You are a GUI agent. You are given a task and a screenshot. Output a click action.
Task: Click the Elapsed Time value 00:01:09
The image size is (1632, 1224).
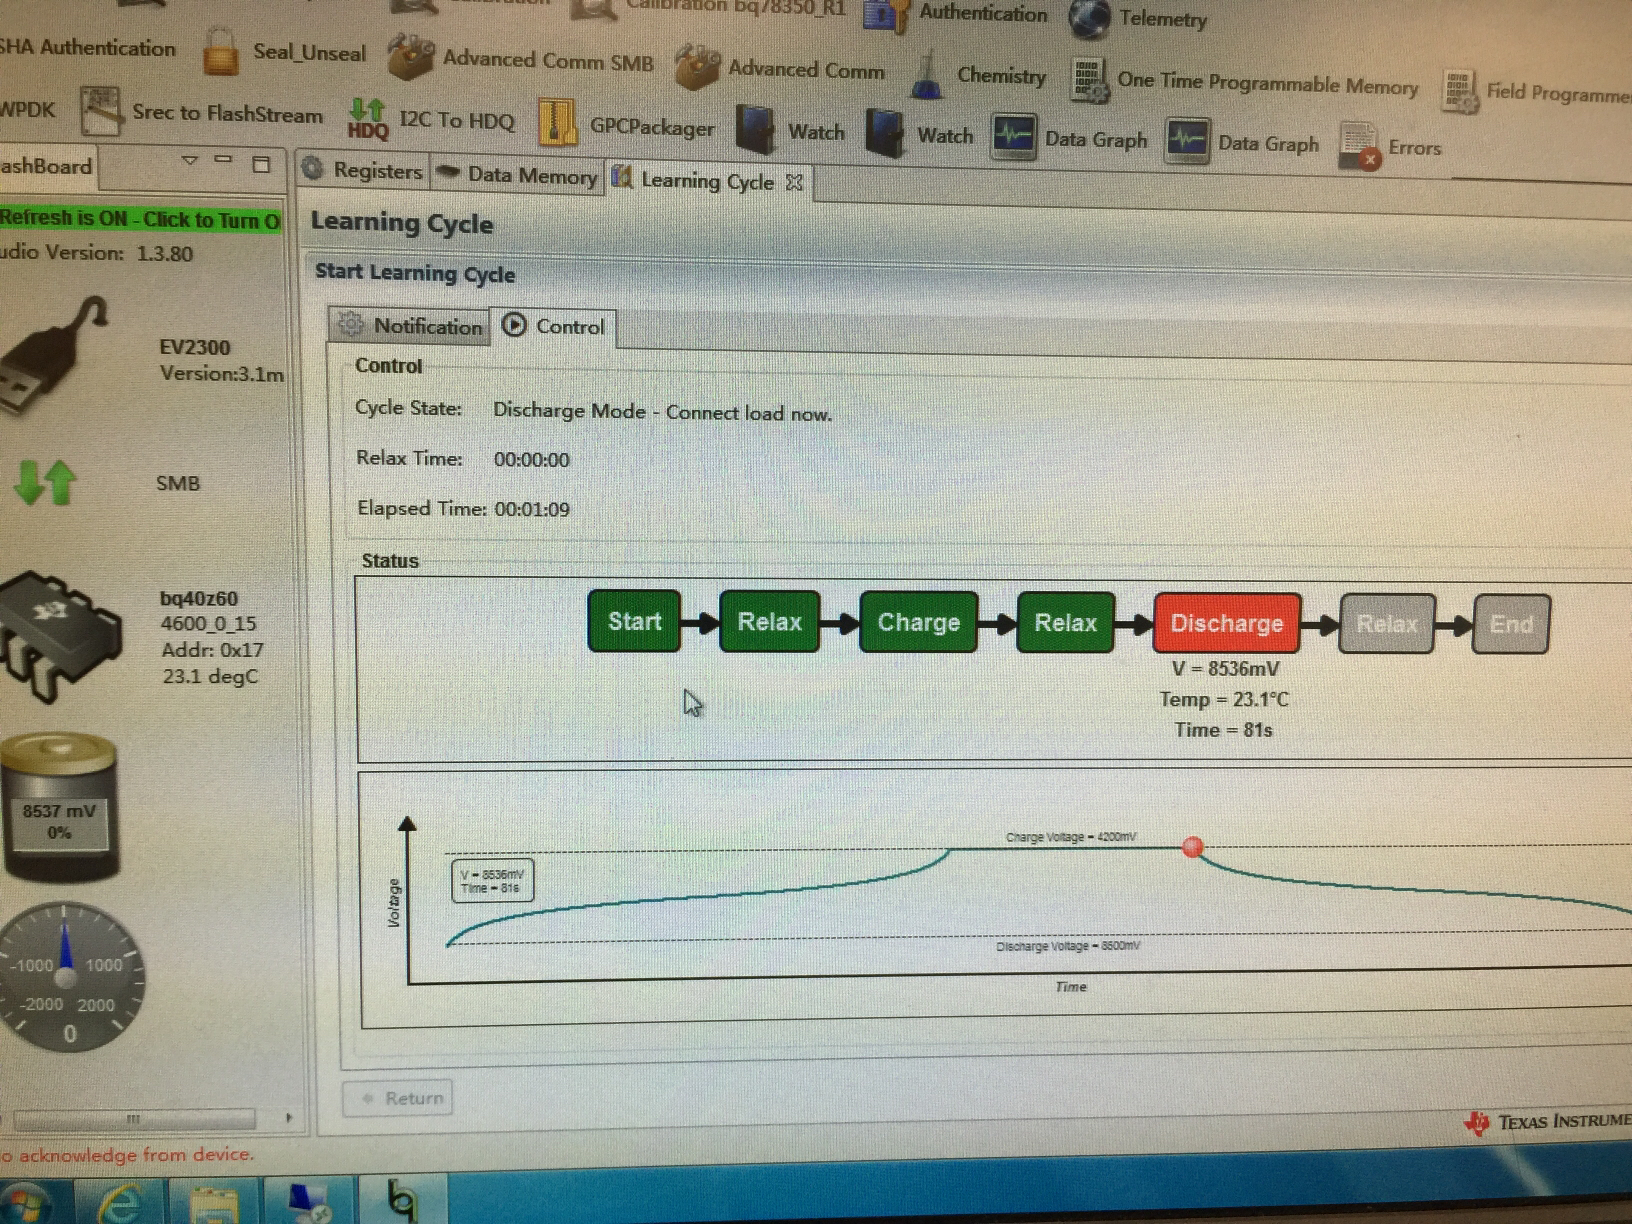coord(532,509)
